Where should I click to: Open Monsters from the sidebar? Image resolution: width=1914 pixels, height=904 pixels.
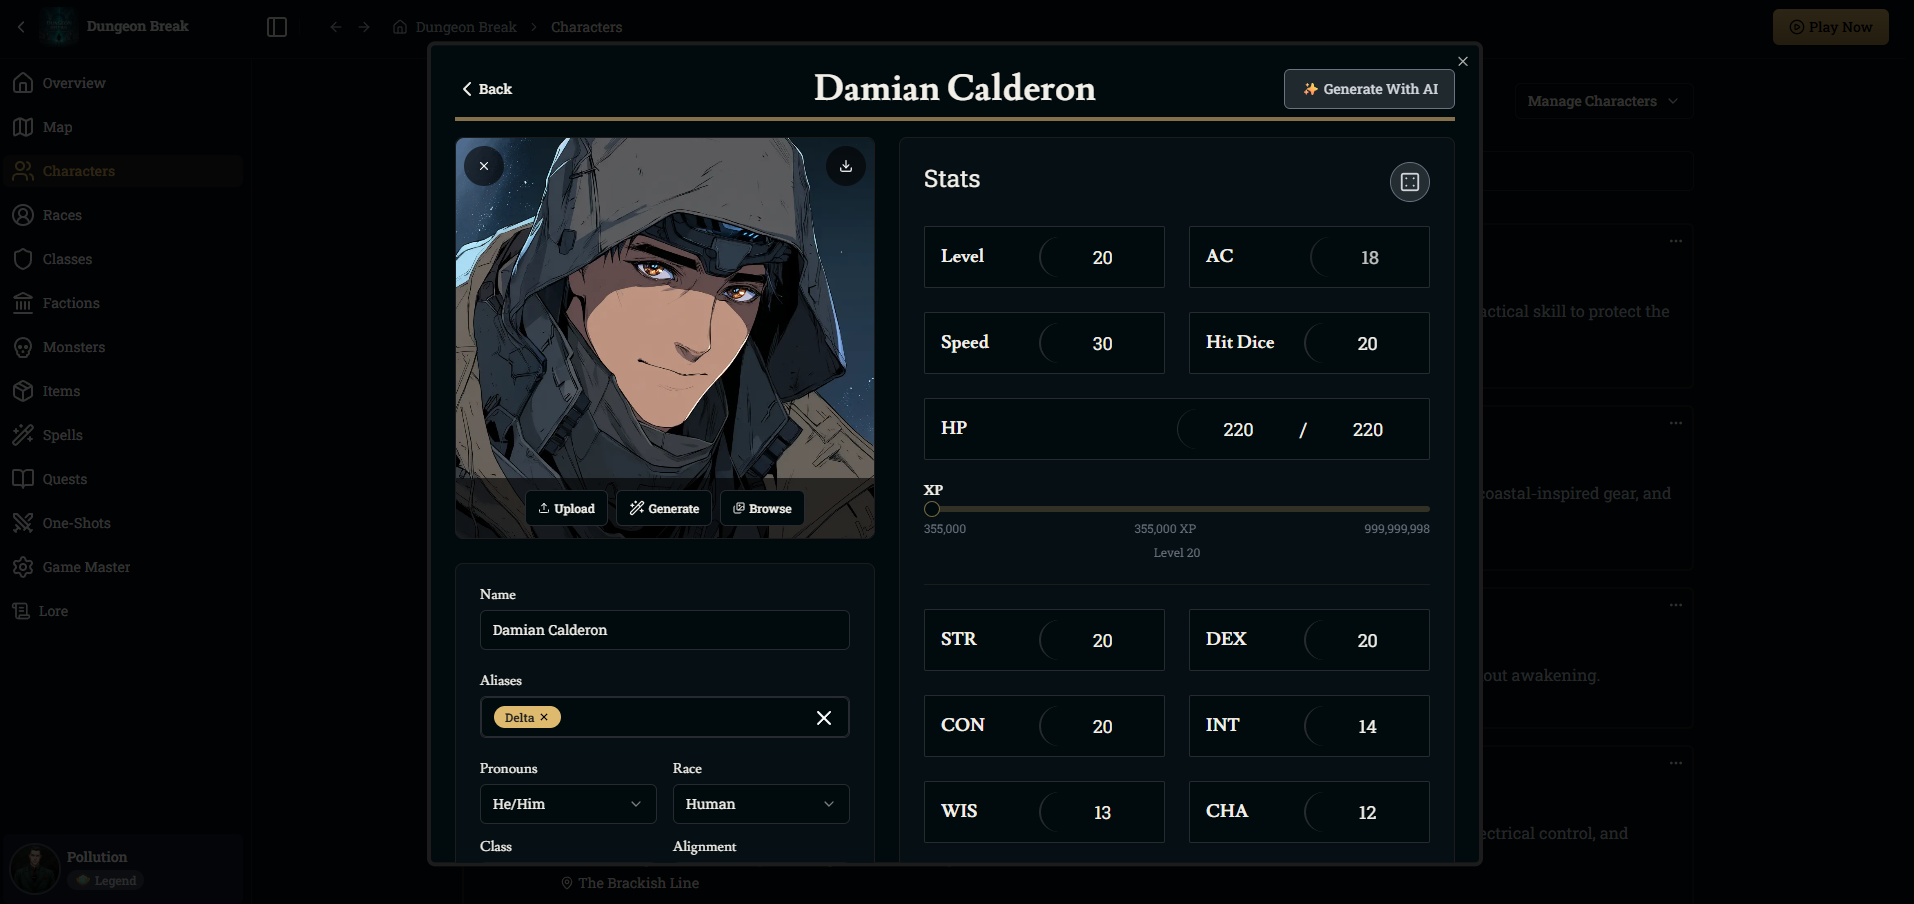coord(73,347)
